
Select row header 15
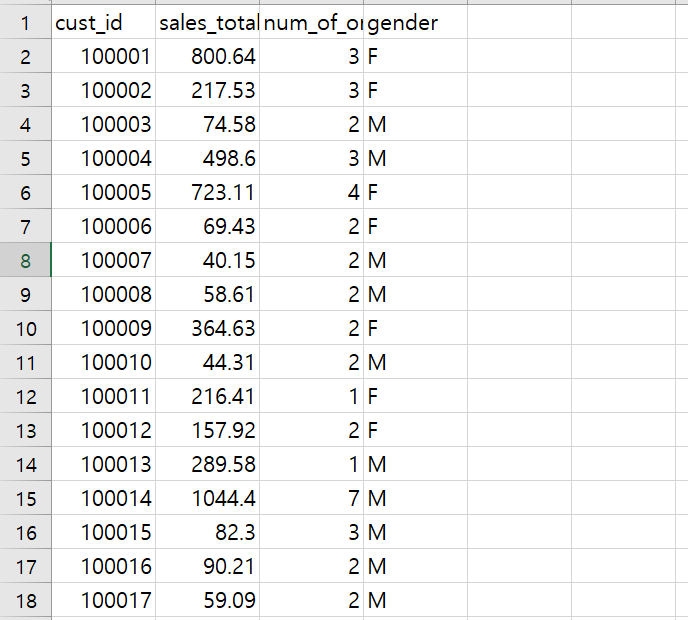pyautogui.click(x=25, y=498)
